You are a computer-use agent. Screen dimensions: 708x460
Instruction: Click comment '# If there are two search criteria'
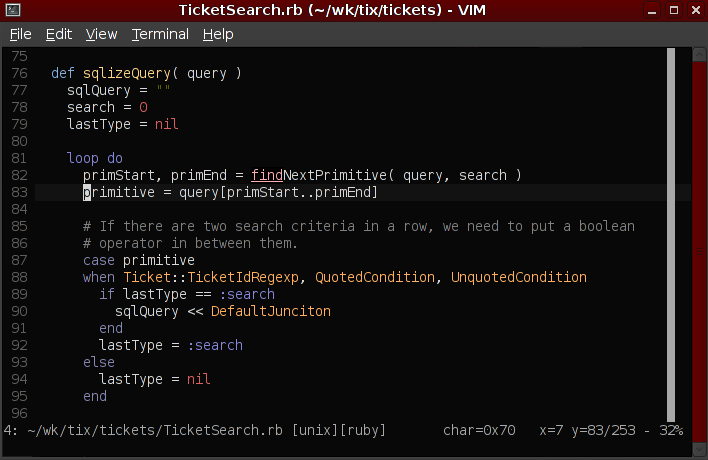tap(219, 226)
